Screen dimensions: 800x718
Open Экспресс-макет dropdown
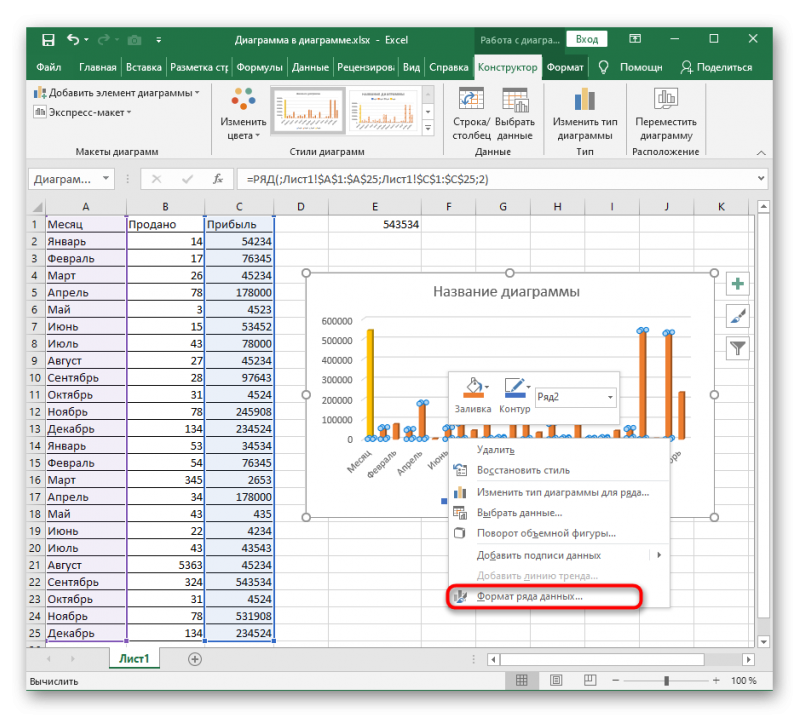(83, 112)
